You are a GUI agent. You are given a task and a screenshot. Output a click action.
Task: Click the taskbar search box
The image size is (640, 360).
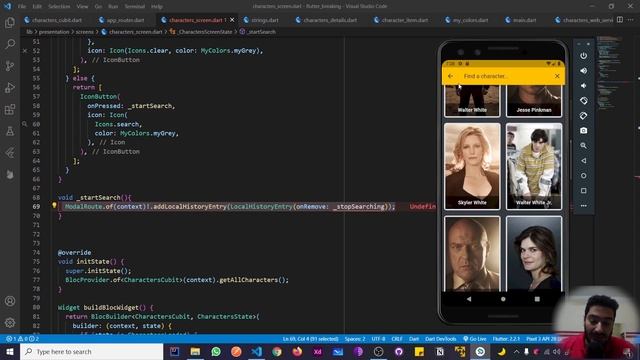tap(91, 351)
